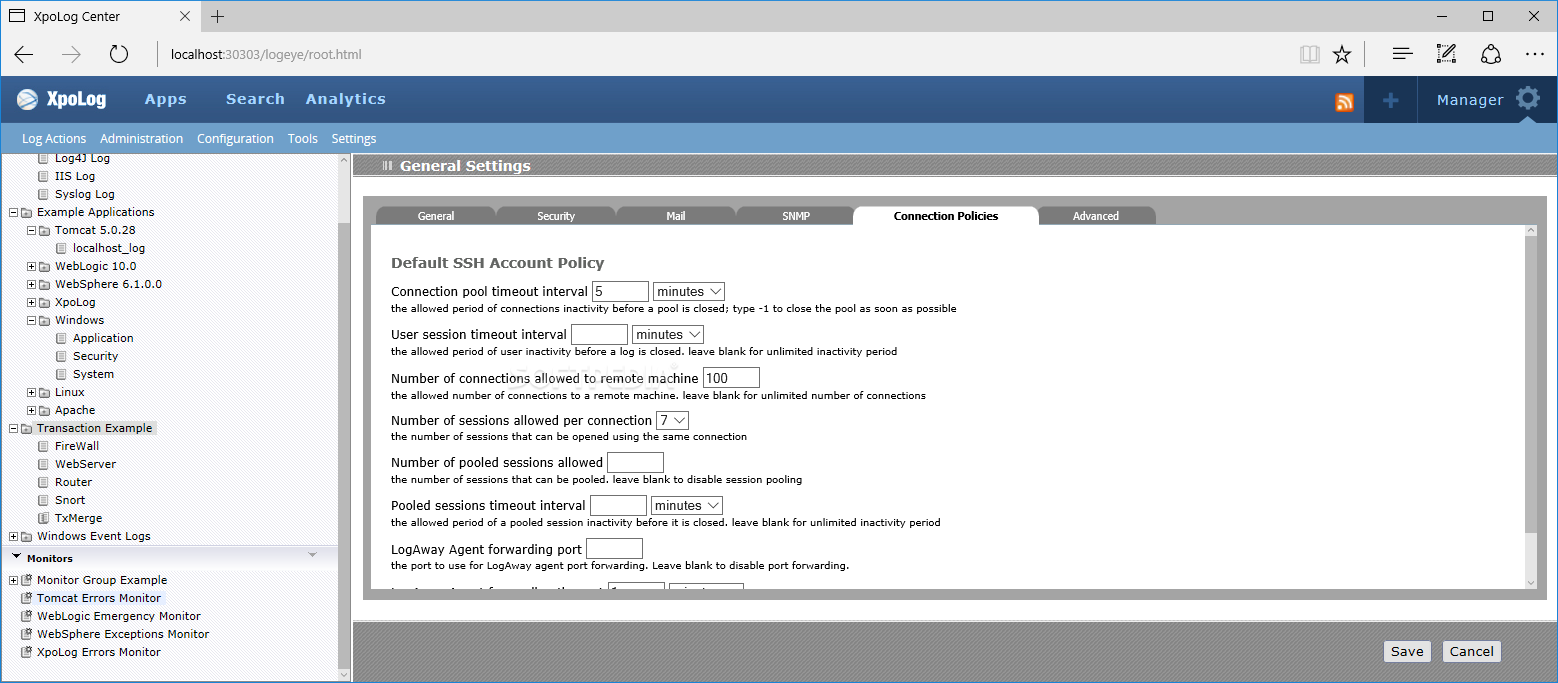Collapse the Tomcat 5.0.28 node

pyautogui.click(x=31, y=230)
